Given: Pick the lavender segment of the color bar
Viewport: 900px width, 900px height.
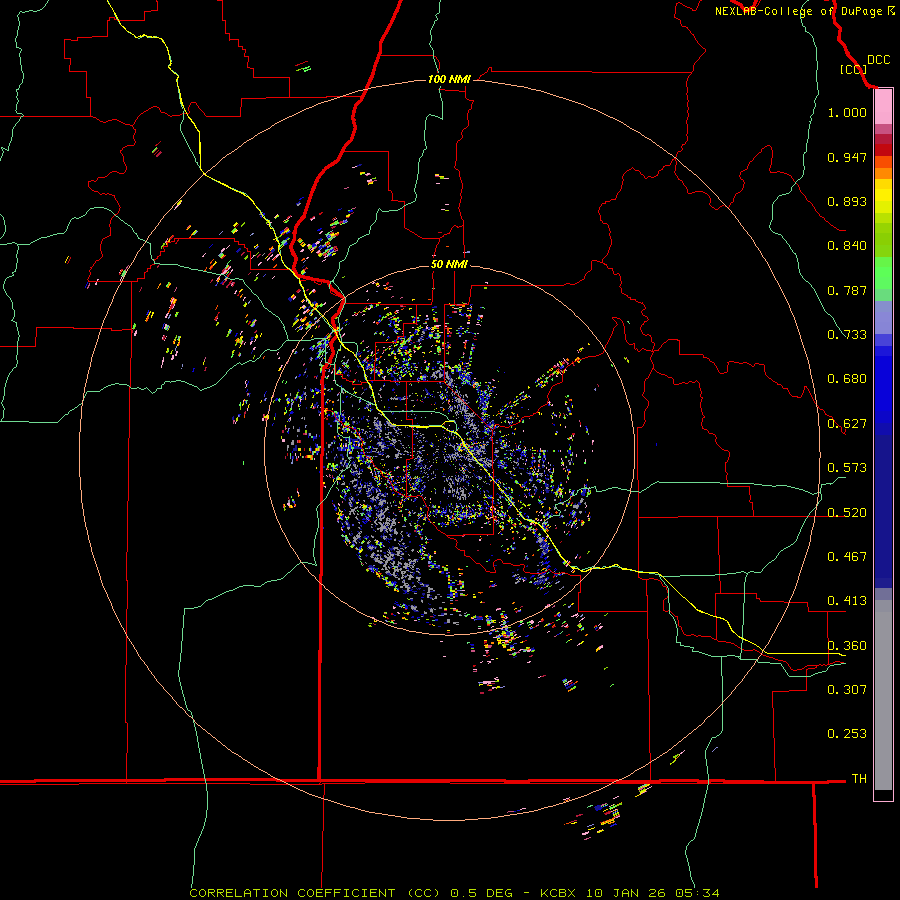Looking at the screenshot, I should [883, 317].
